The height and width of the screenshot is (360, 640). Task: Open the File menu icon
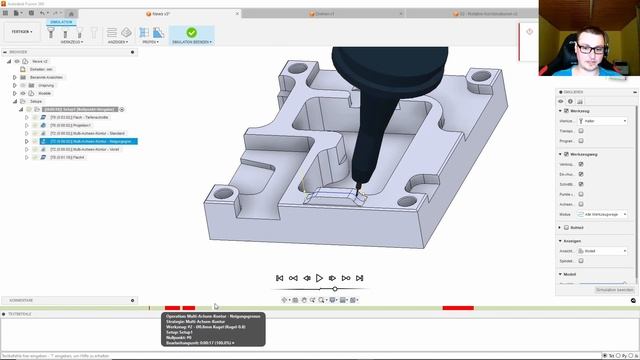click(x=17, y=13)
